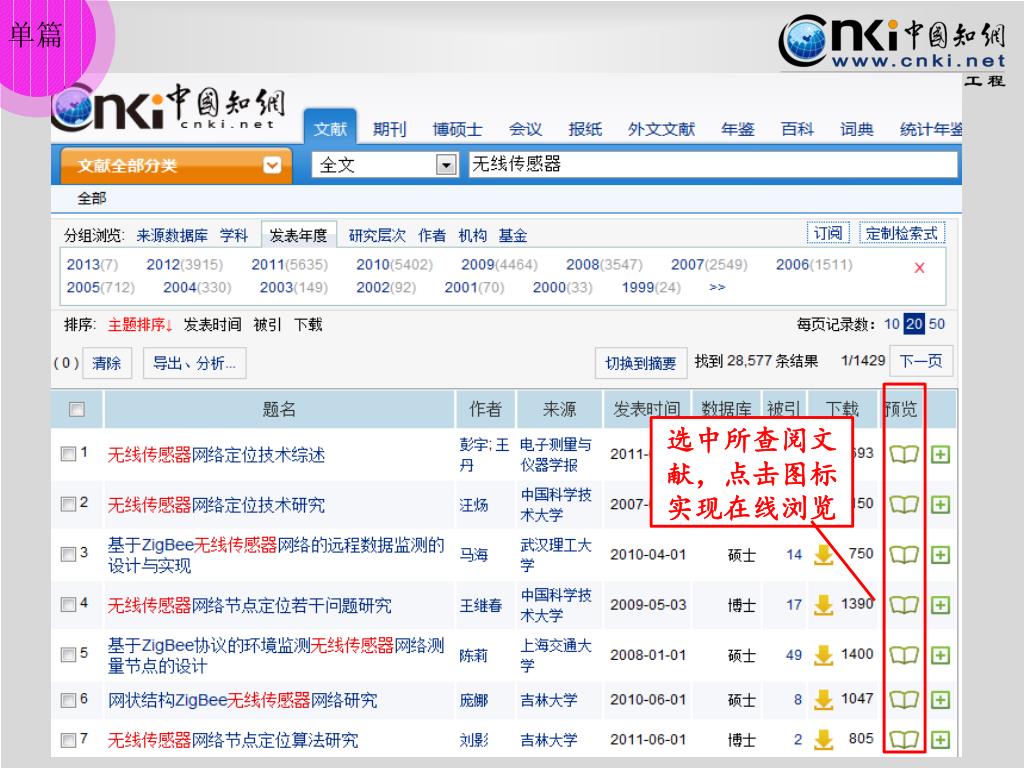1024x768 pixels.
Task: Select the checkbox for result 3
Action: [x=68, y=554]
